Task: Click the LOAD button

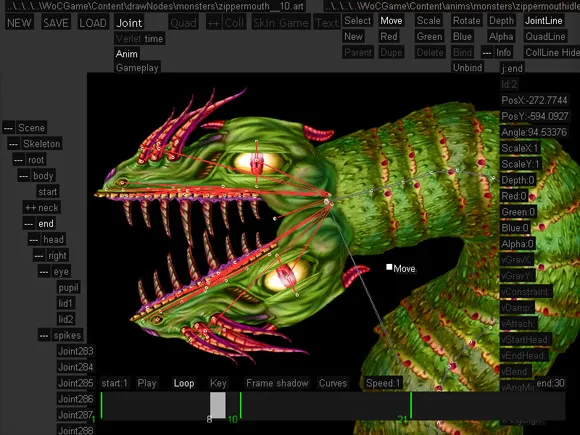Action: pyautogui.click(x=93, y=23)
